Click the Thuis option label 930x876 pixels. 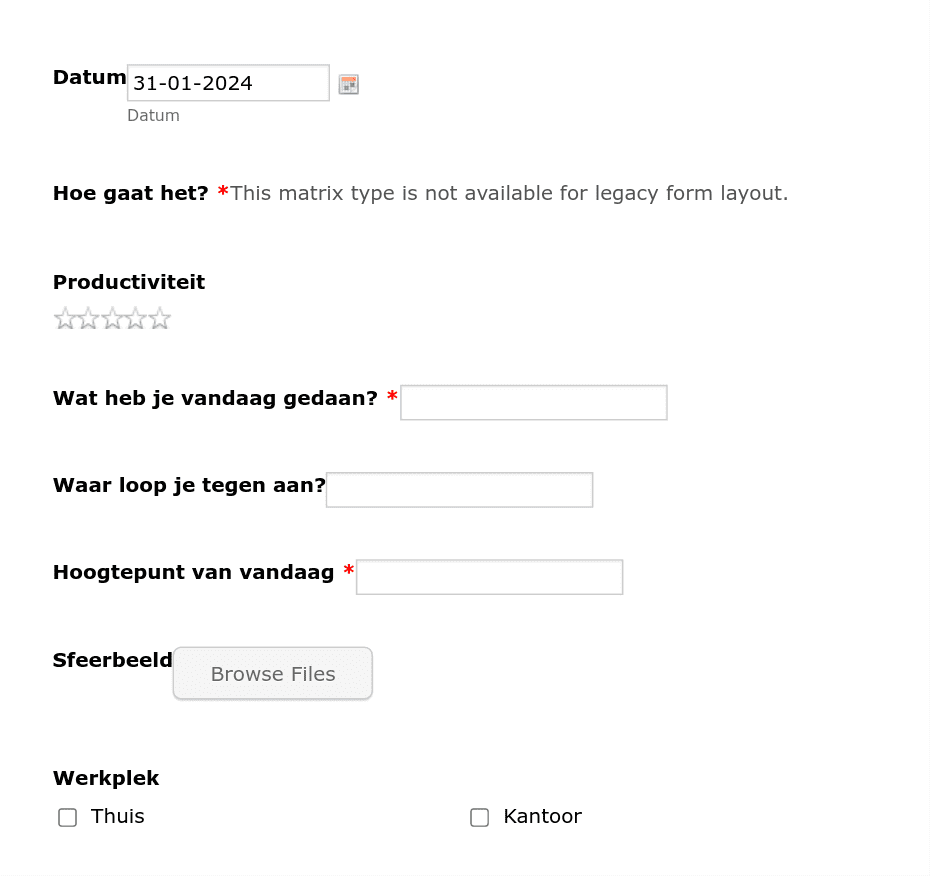coord(117,817)
